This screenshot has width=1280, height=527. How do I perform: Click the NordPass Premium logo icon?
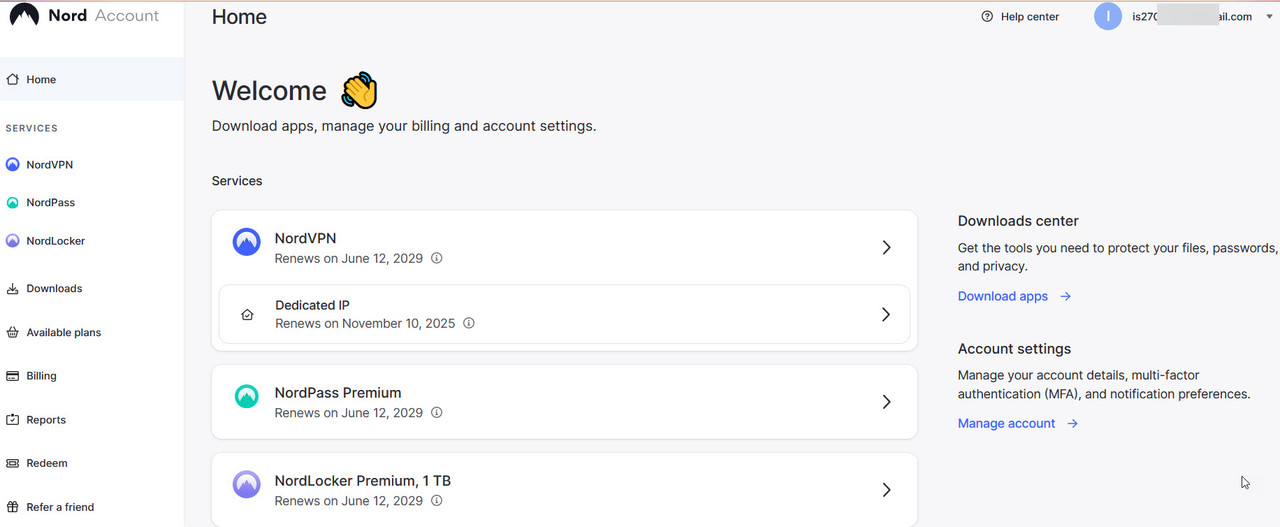tap(247, 397)
